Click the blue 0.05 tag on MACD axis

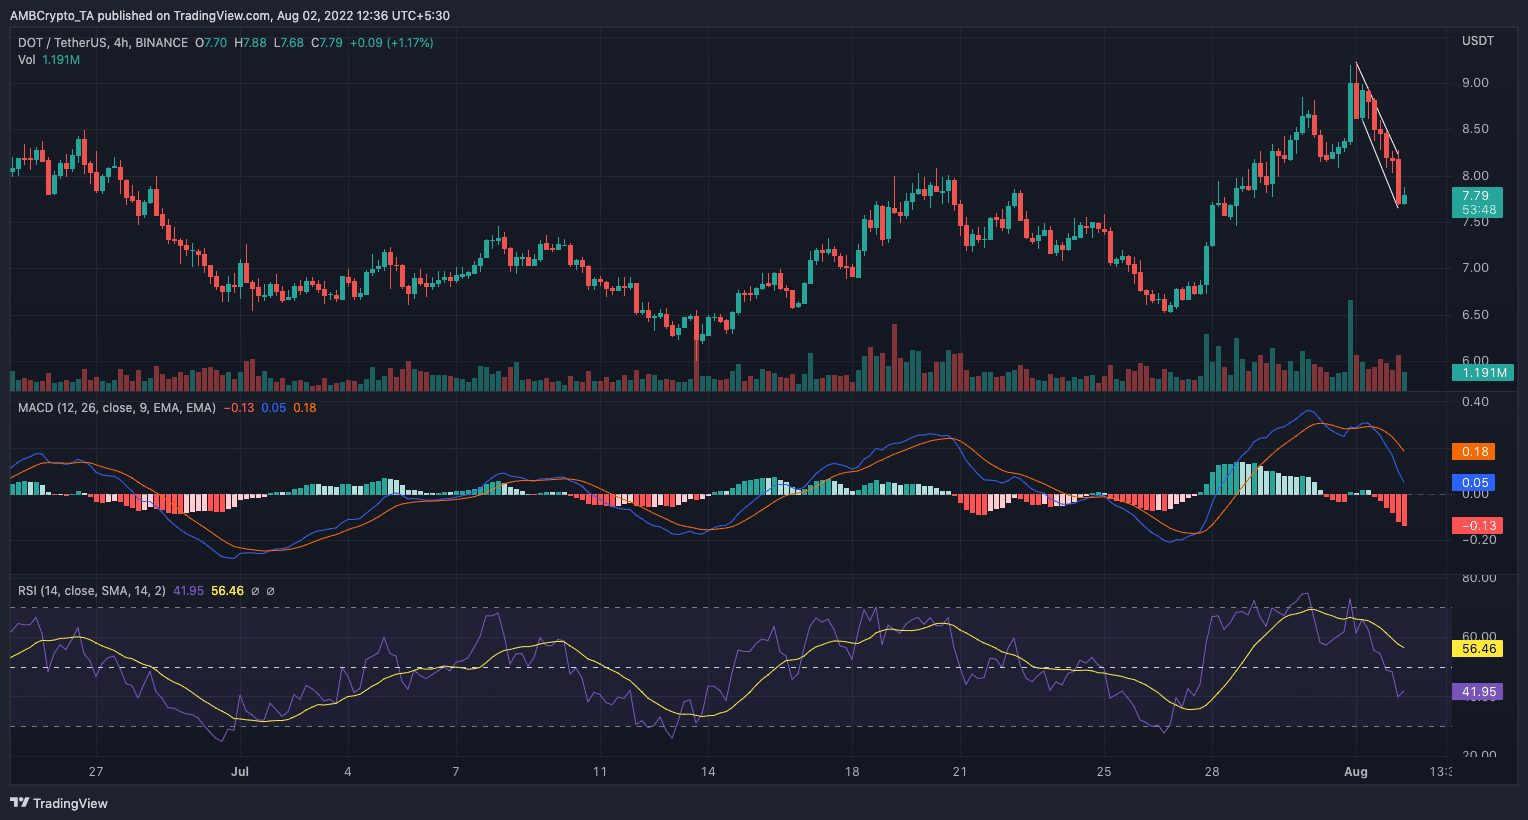1473,483
